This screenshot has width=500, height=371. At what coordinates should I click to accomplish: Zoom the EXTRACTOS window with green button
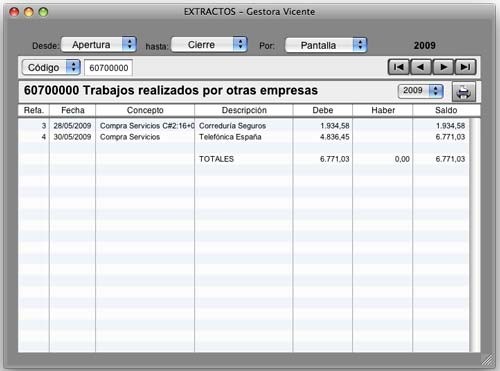[x=43, y=12]
